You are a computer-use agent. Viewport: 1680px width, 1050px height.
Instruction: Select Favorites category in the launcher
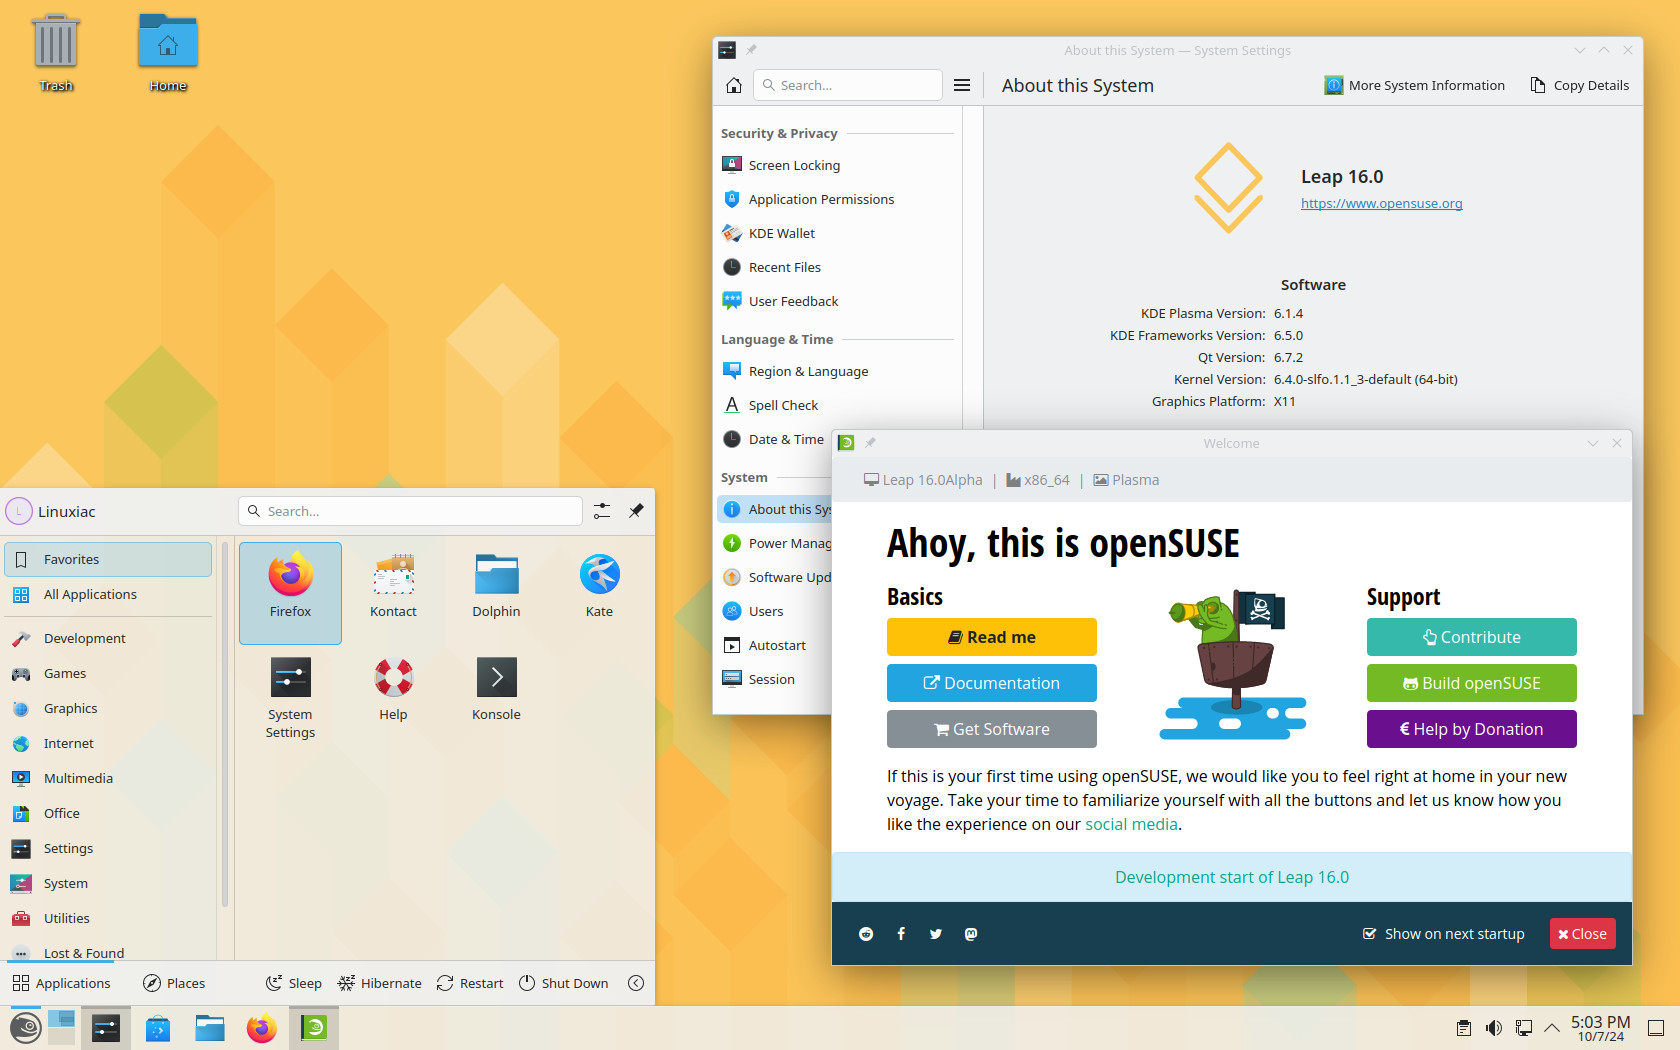coord(108,559)
